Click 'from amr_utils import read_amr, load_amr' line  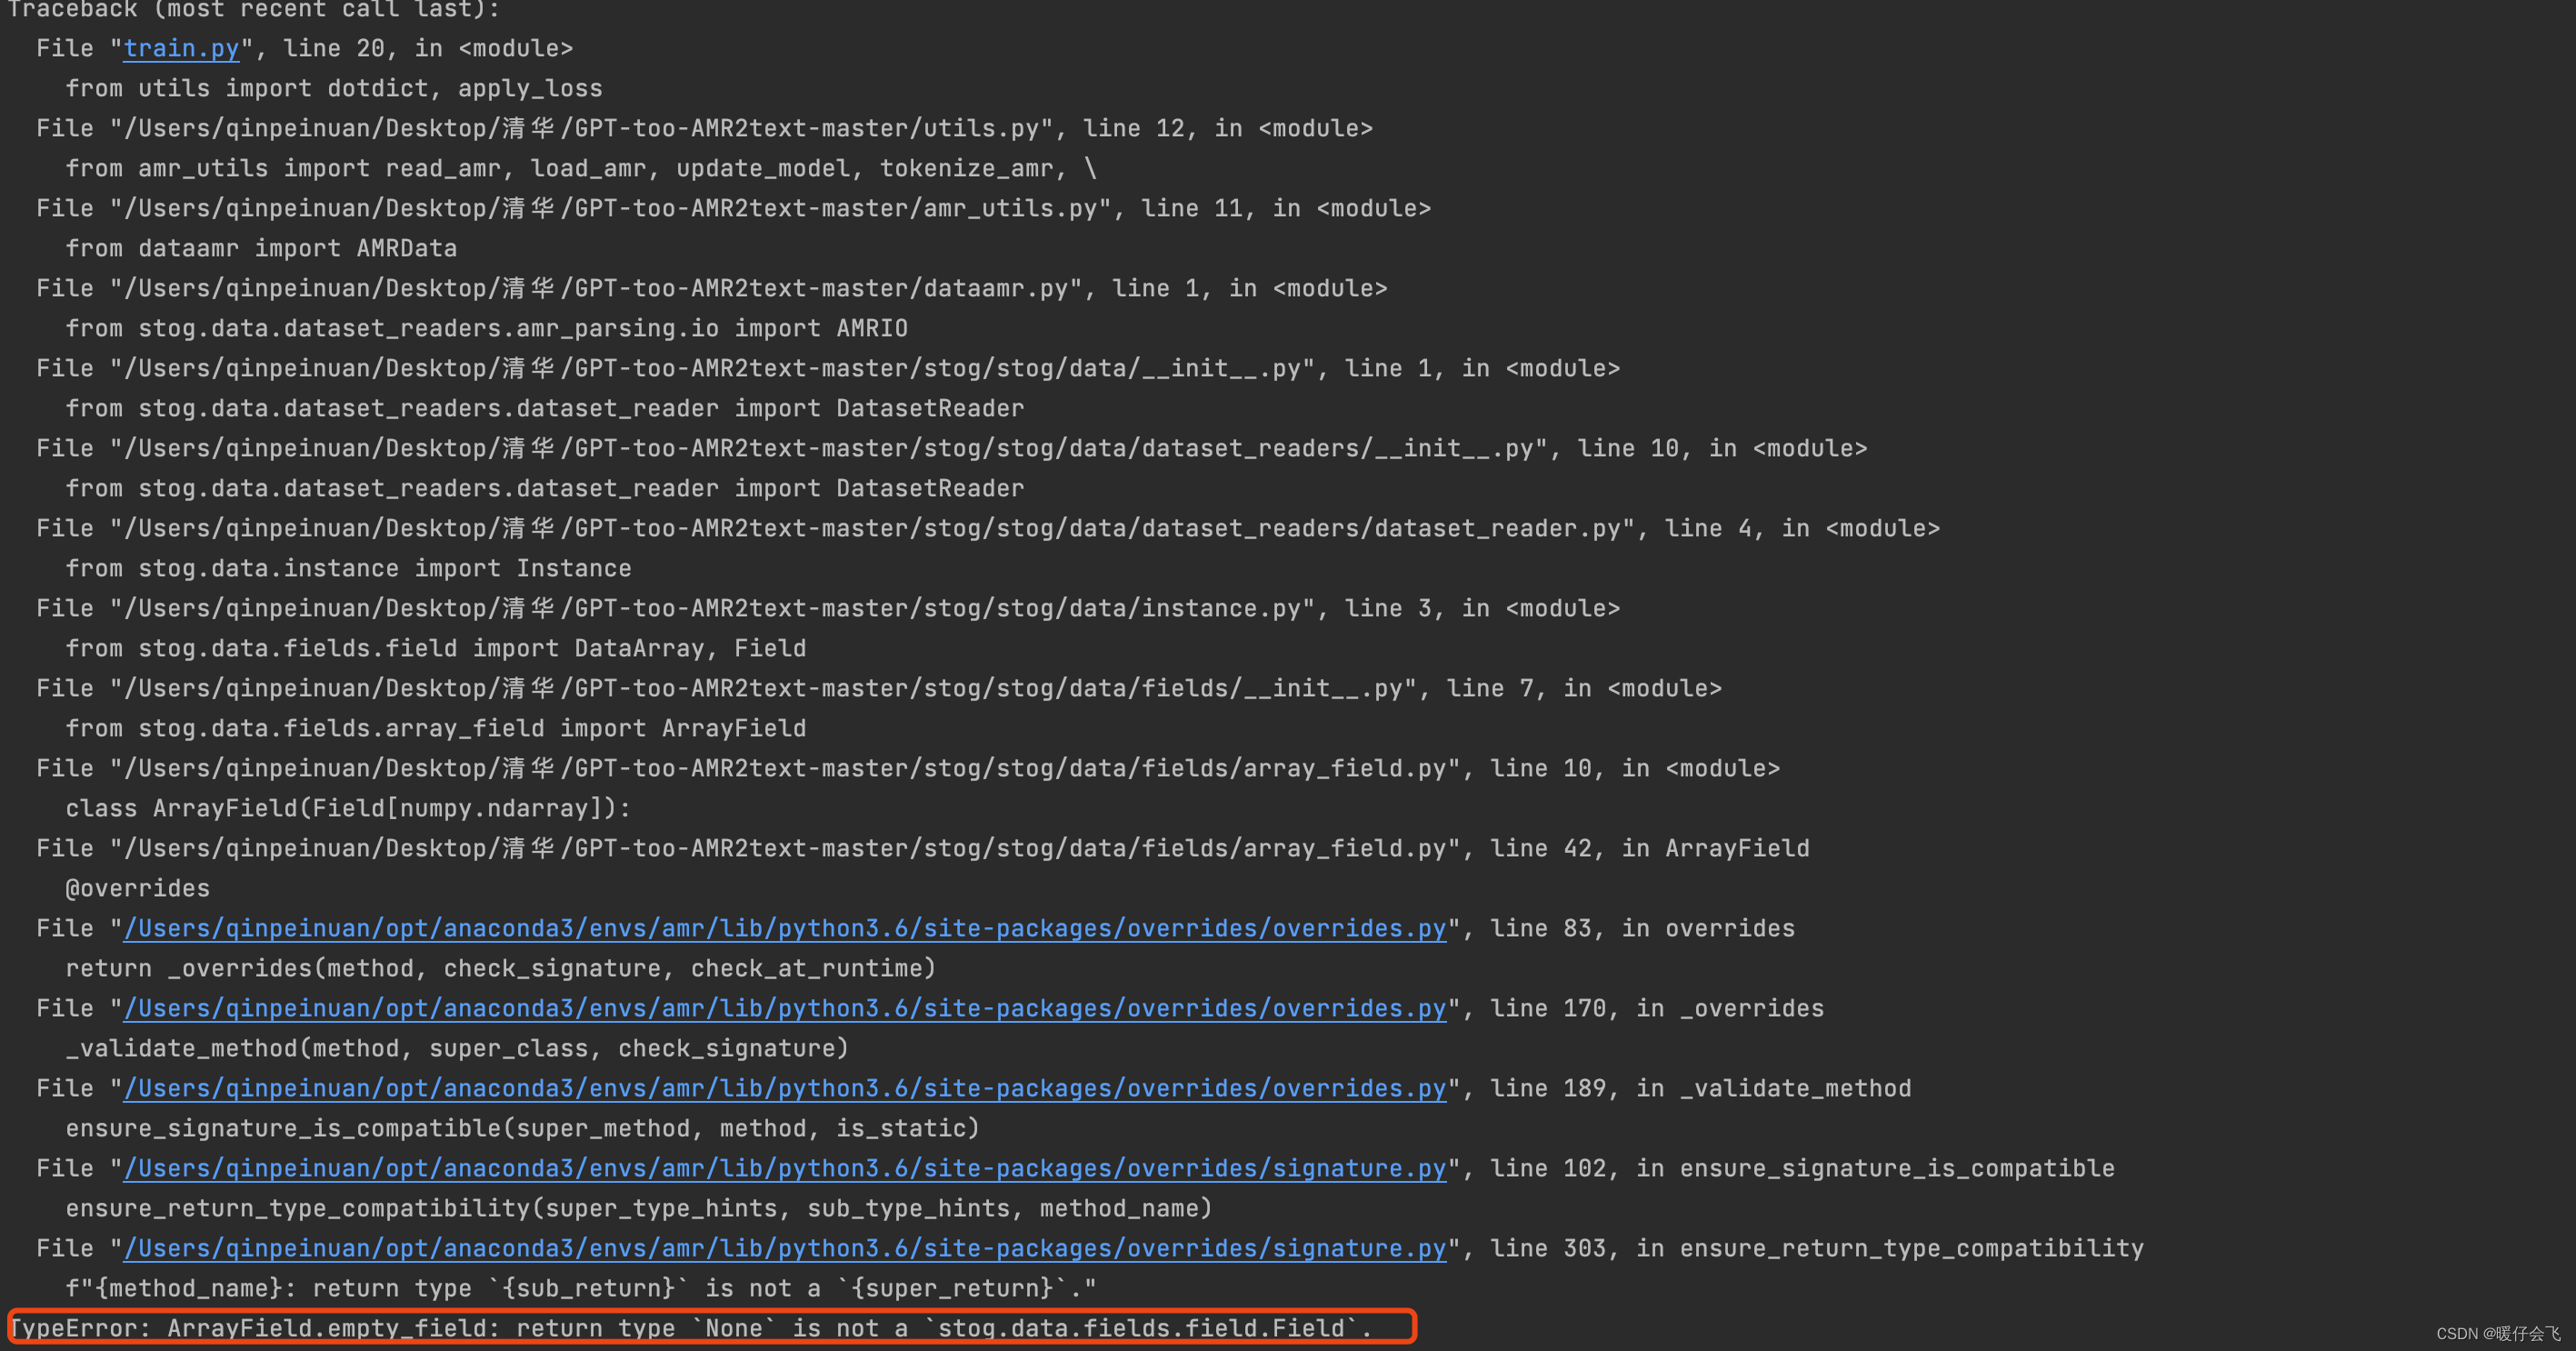pyautogui.click(x=581, y=168)
